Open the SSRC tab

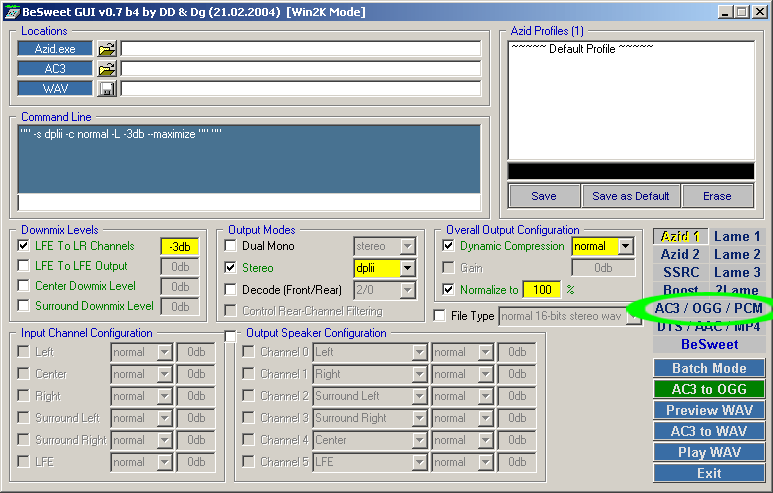click(x=680, y=272)
